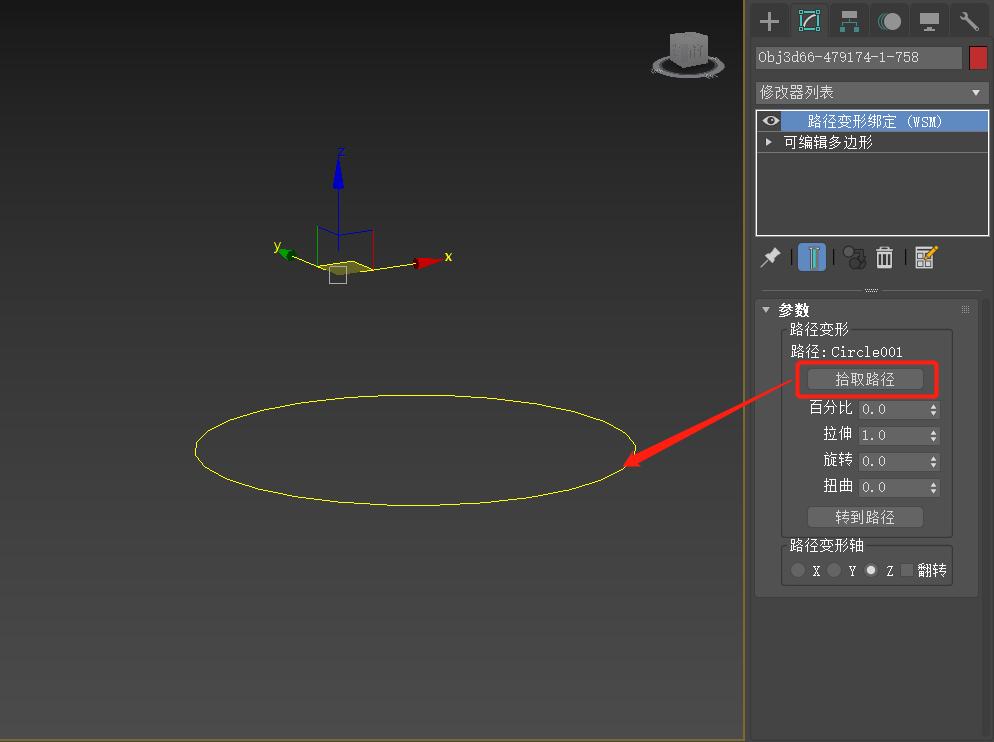The width and height of the screenshot is (994, 742).
Task: Open the 修改器列表 dropdown
Action: click(x=868, y=91)
